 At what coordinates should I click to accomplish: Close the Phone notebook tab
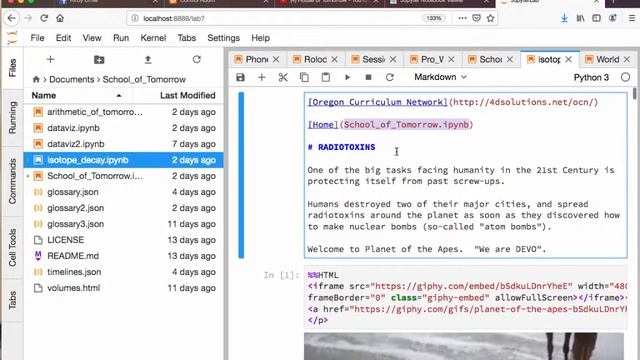pyautogui.click(x=276, y=60)
